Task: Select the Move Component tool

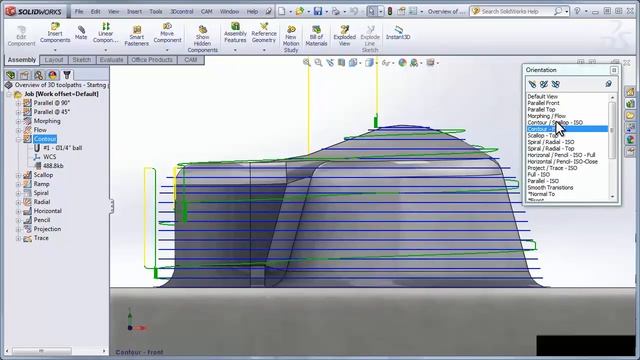Action: (167, 33)
